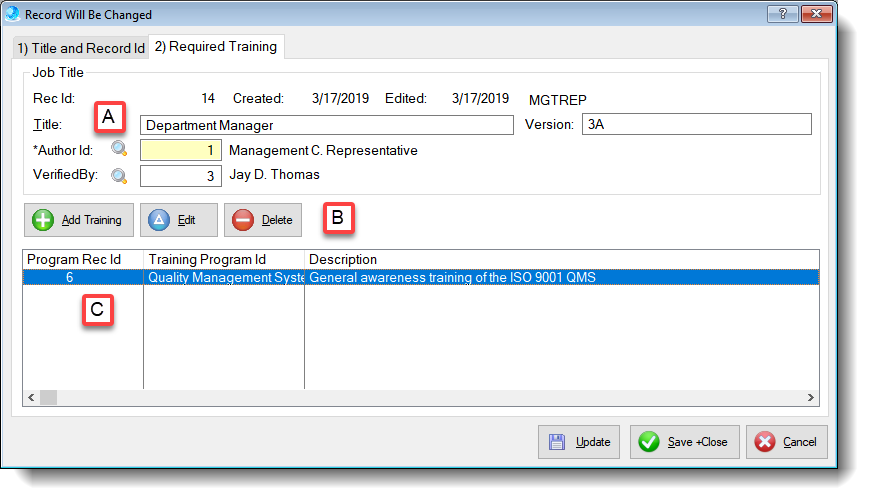871x502 pixels.
Task: Click the Management C. Representative name text
Action: pyautogui.click(x=323, y=150)
